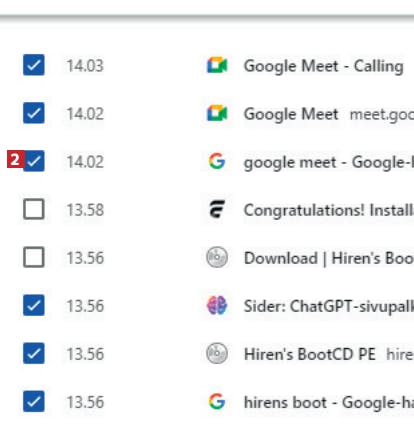Open the Sider: ChatGPT-sivupalkki entry
Screen dimensions: 414x426
(329, 306)
